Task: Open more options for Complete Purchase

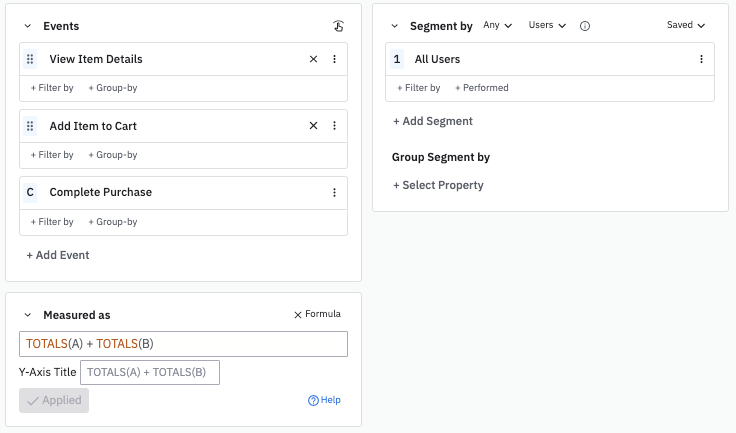Action: [334, 192]
